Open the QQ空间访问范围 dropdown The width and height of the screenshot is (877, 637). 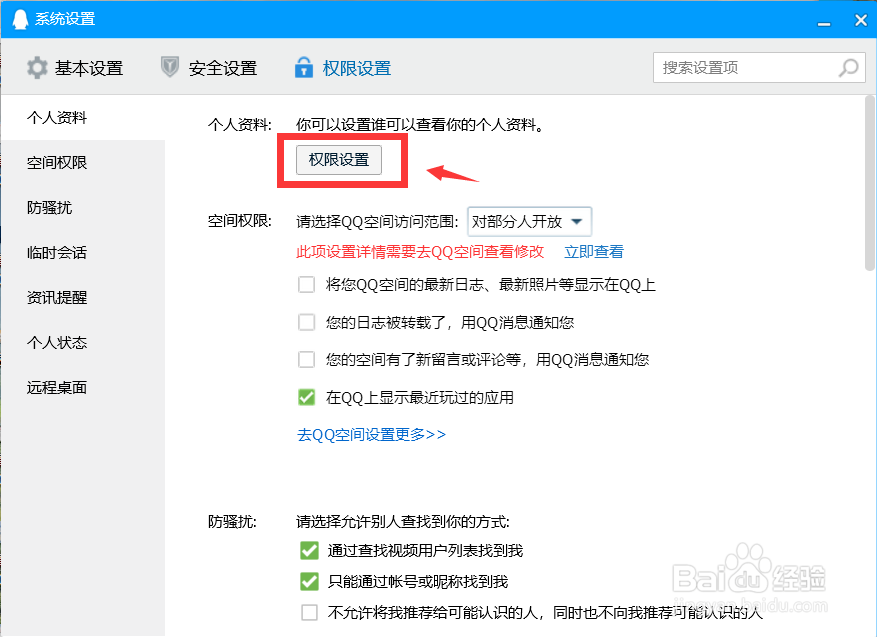click(x=529, y=221)
